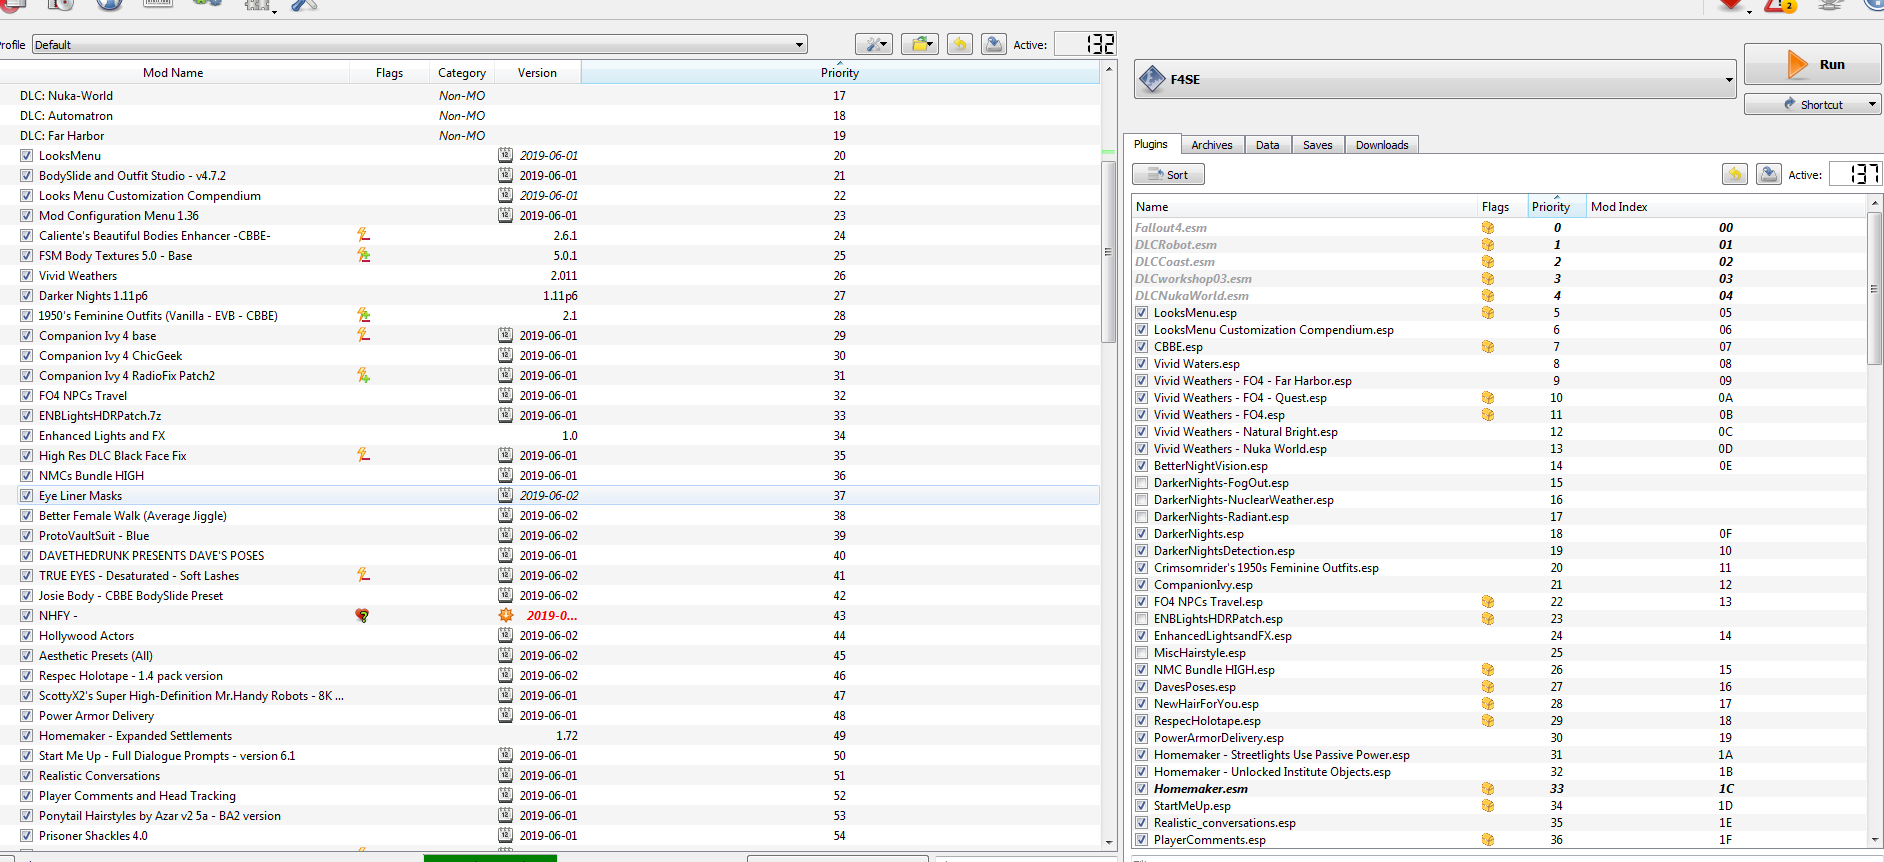Select the StartMeUp.esp plugin row

pos(1499,806)
